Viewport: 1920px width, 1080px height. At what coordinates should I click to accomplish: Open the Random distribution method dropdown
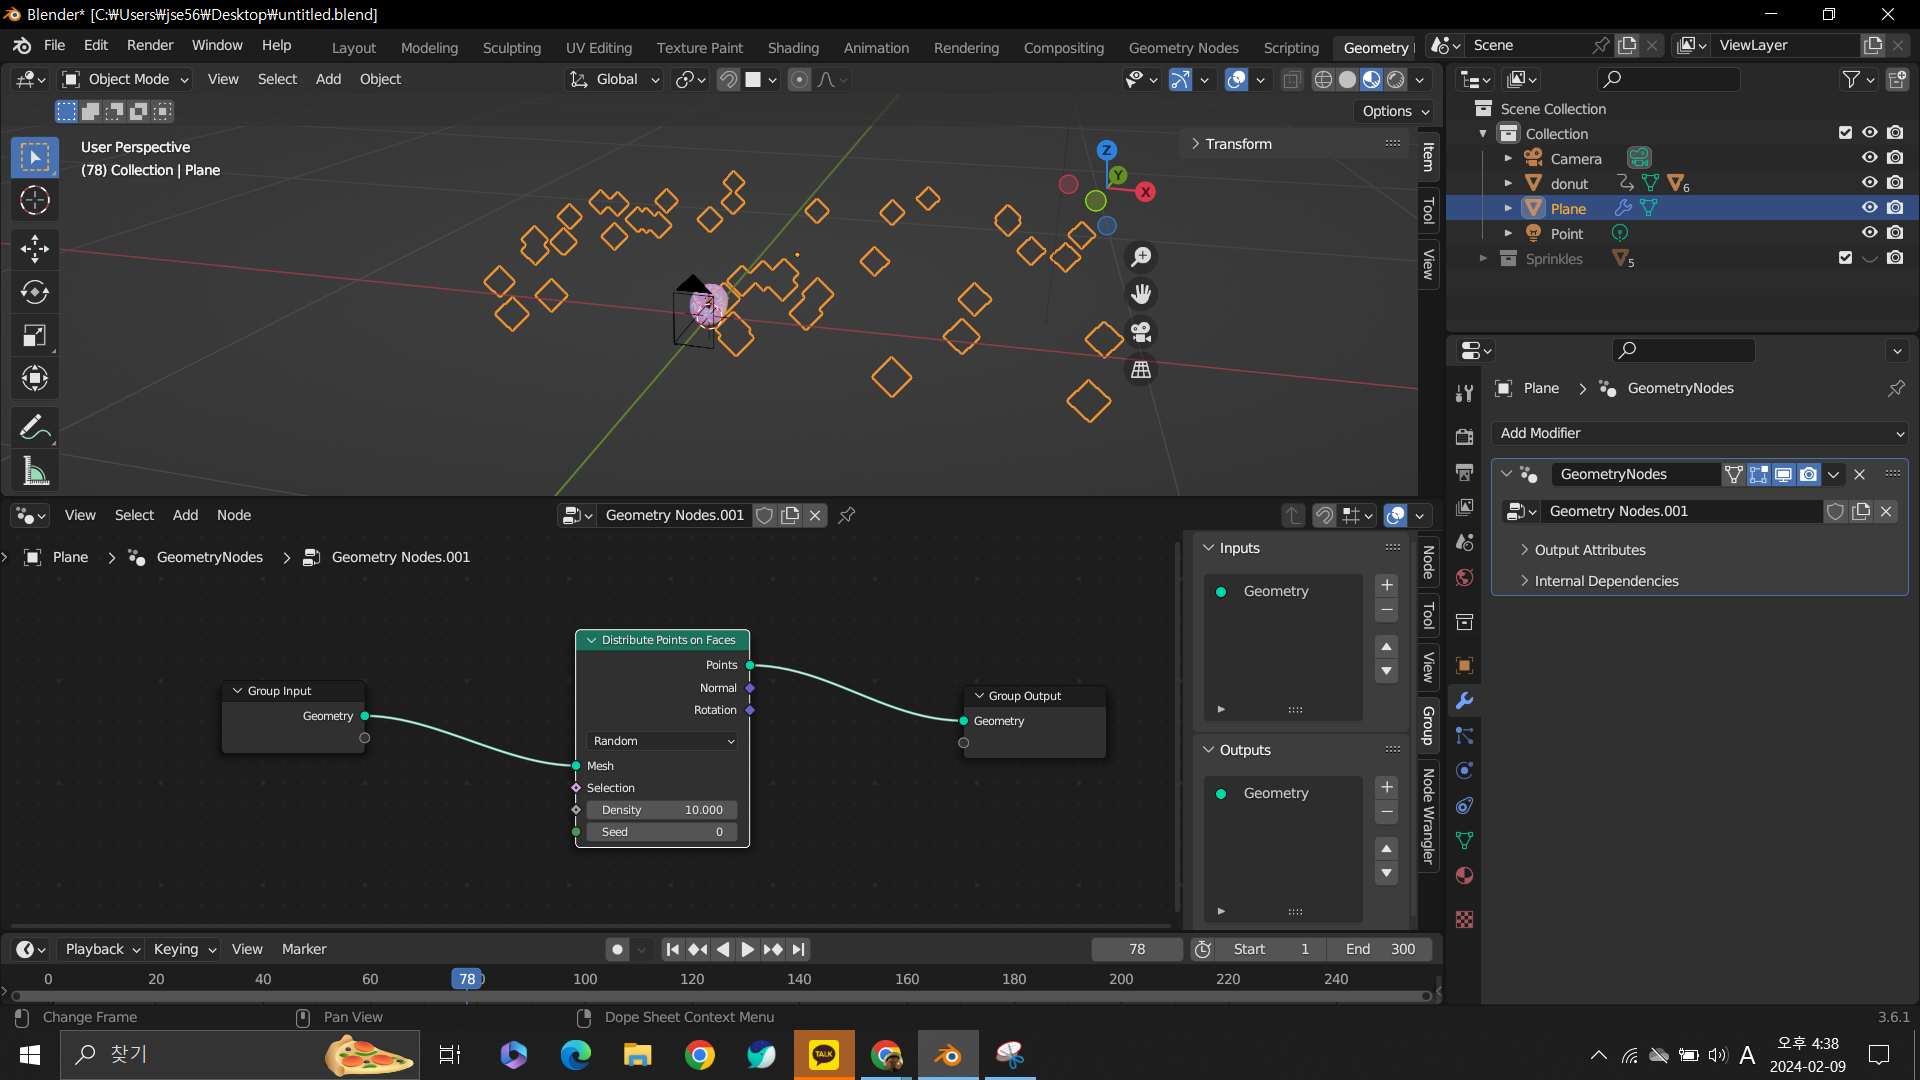pyautogui.click(x=663, y=741)
